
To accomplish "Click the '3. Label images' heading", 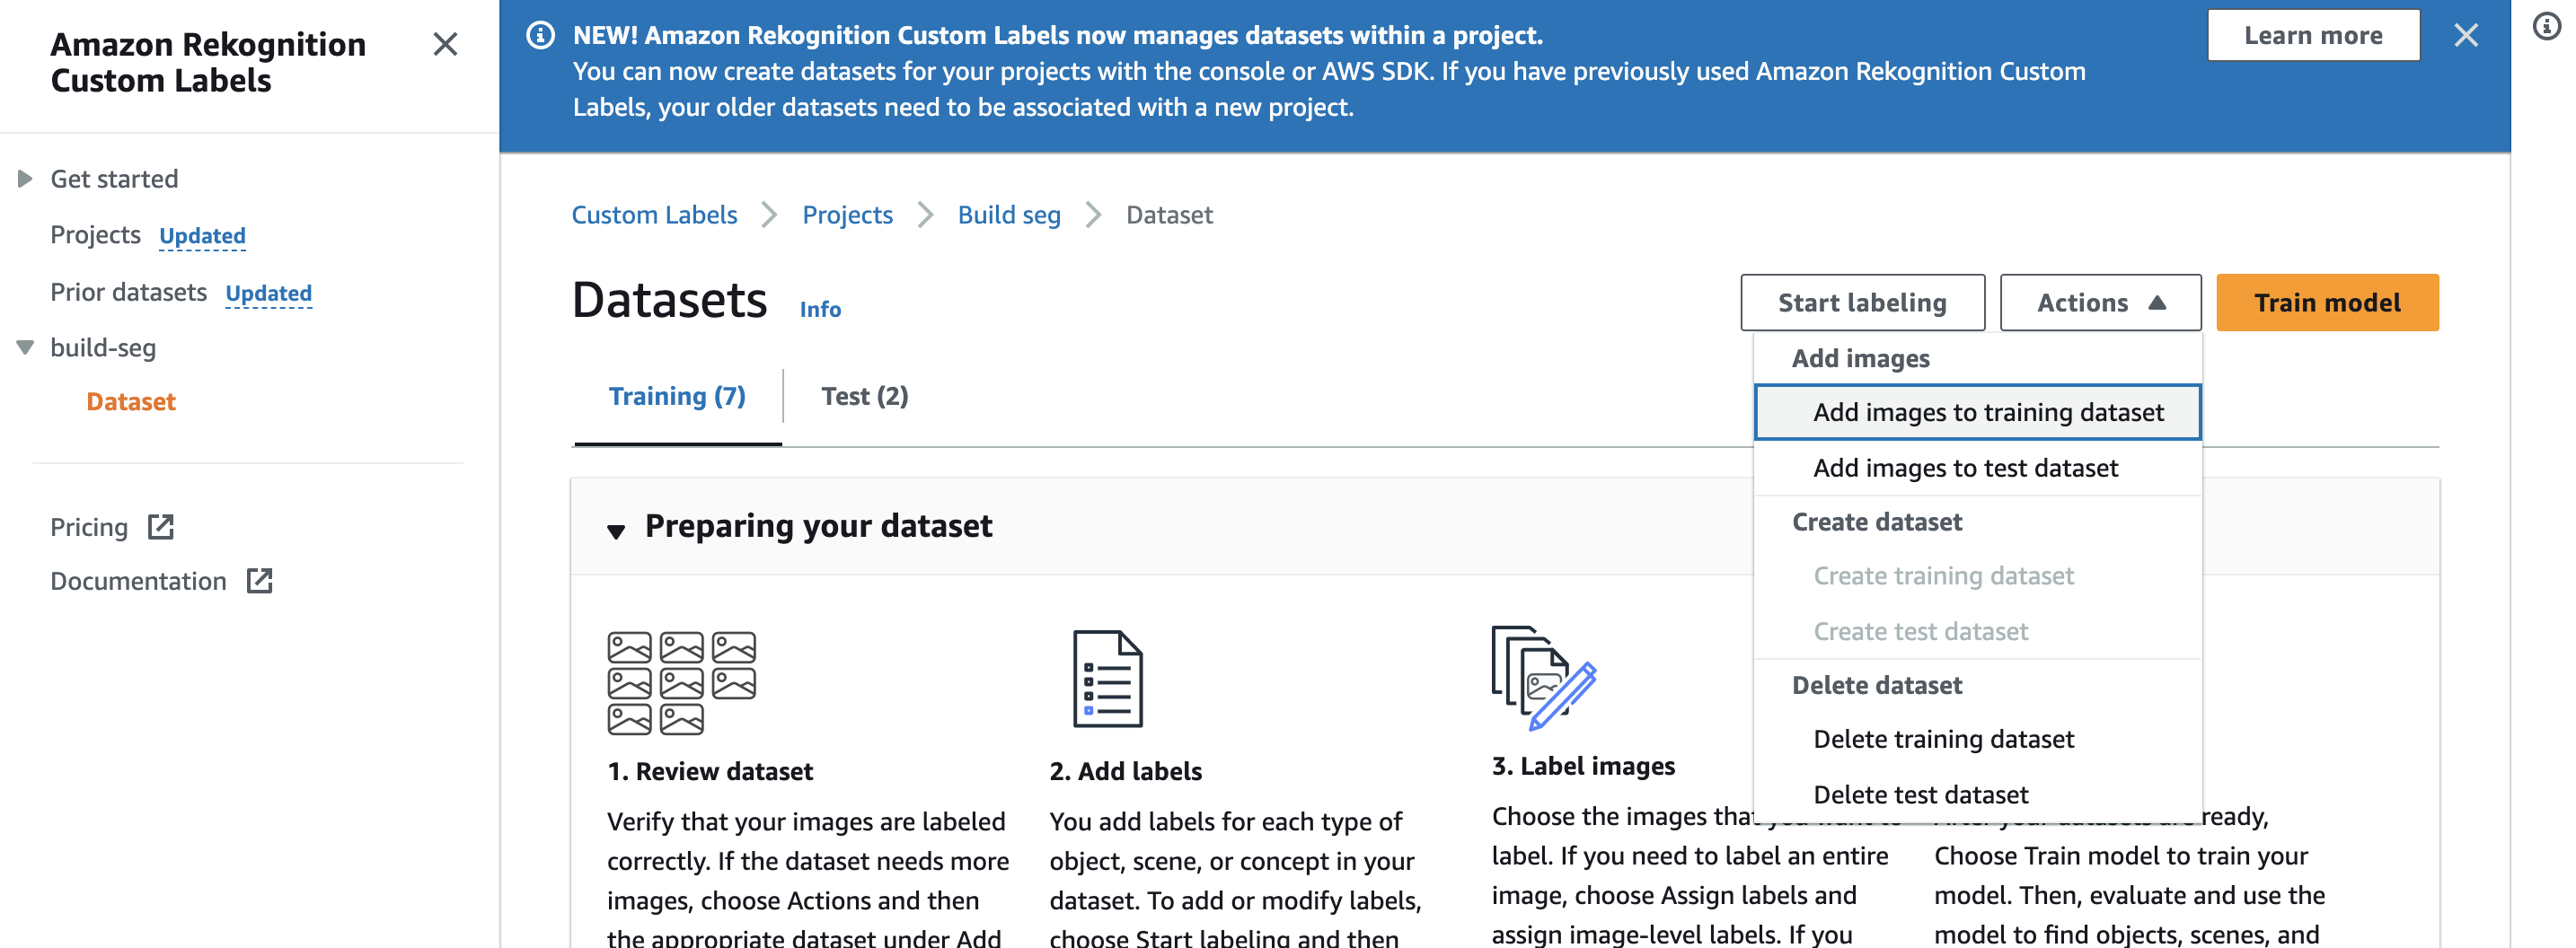I will coord(1583,766).
